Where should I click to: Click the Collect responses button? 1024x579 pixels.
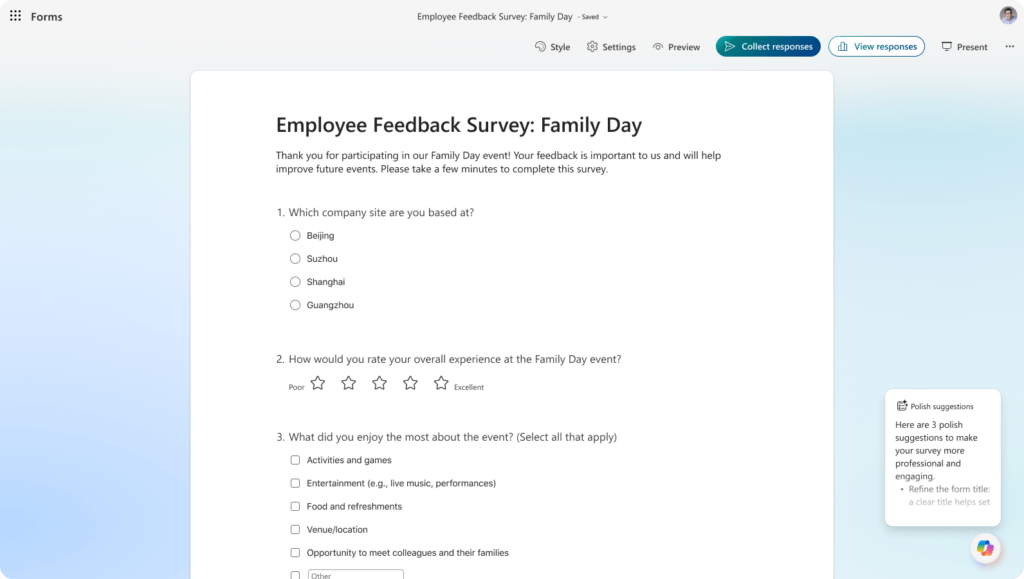(x=768, y=46)
